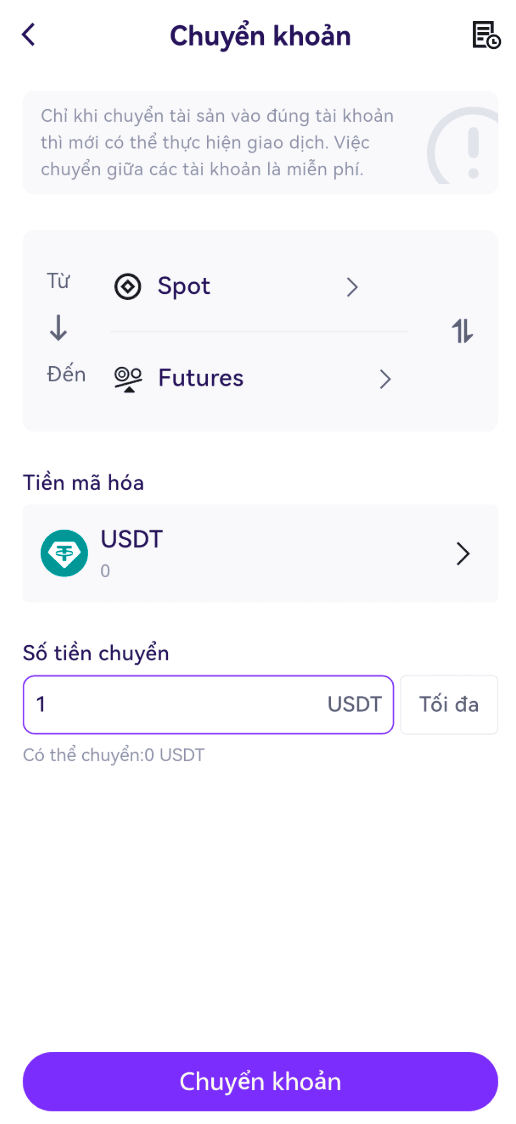Swap Spot and Futures accounts
Viewport: 516px width, 1124px height.
click(462, 331)
